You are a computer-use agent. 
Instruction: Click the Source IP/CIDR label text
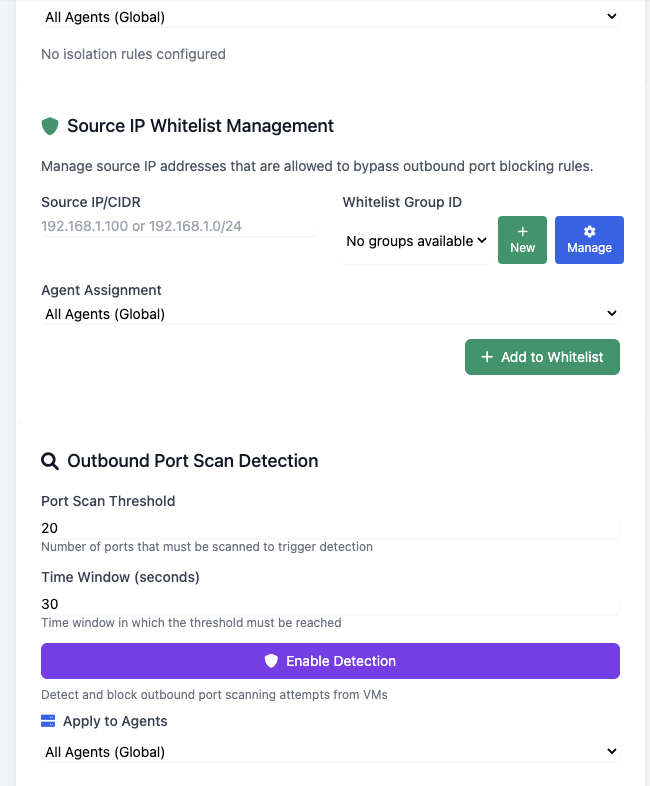[x=91, y=202]
